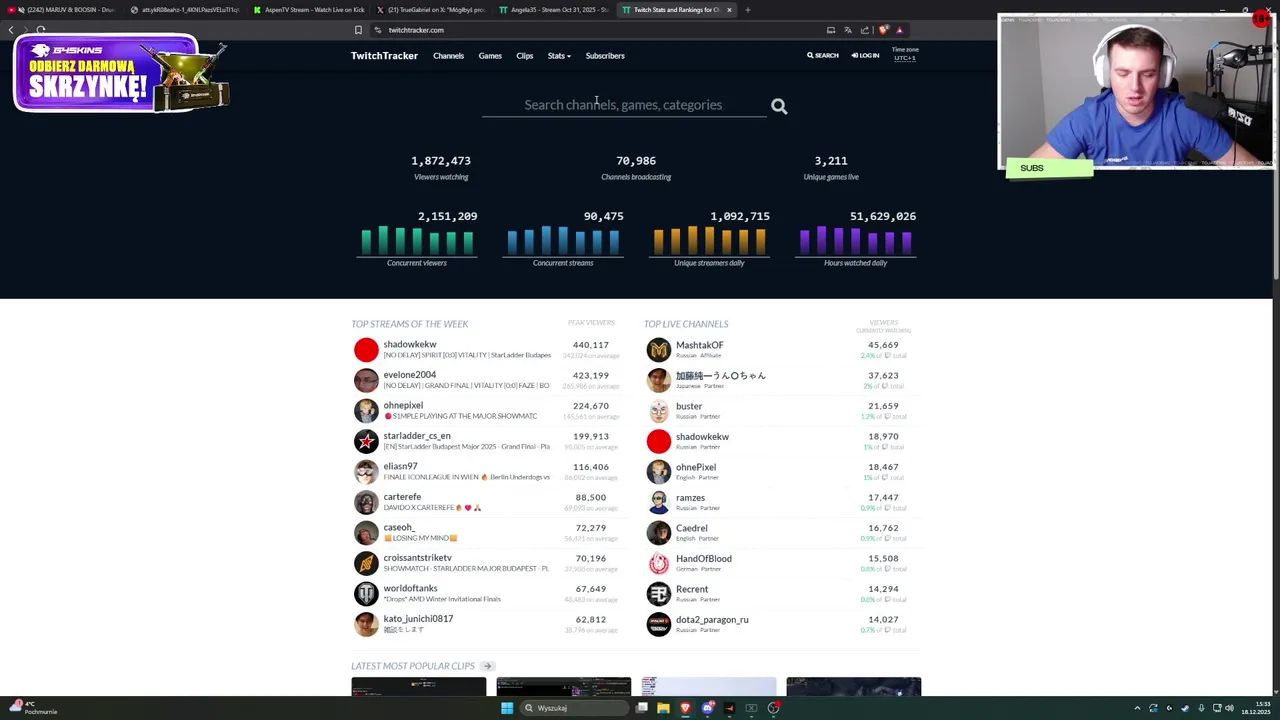Click the 440,117 peak viewers value
The height and width of the screenshot is (720, 1280).
click(591, 345)
